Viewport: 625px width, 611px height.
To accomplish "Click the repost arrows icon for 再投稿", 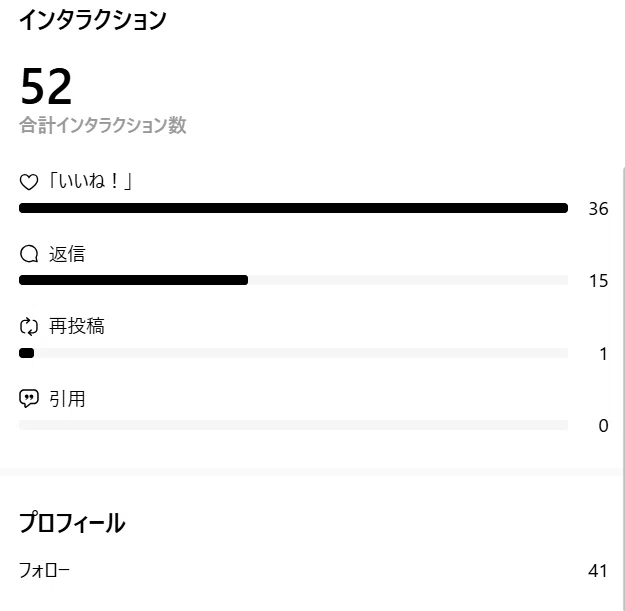I will [29, 326].
